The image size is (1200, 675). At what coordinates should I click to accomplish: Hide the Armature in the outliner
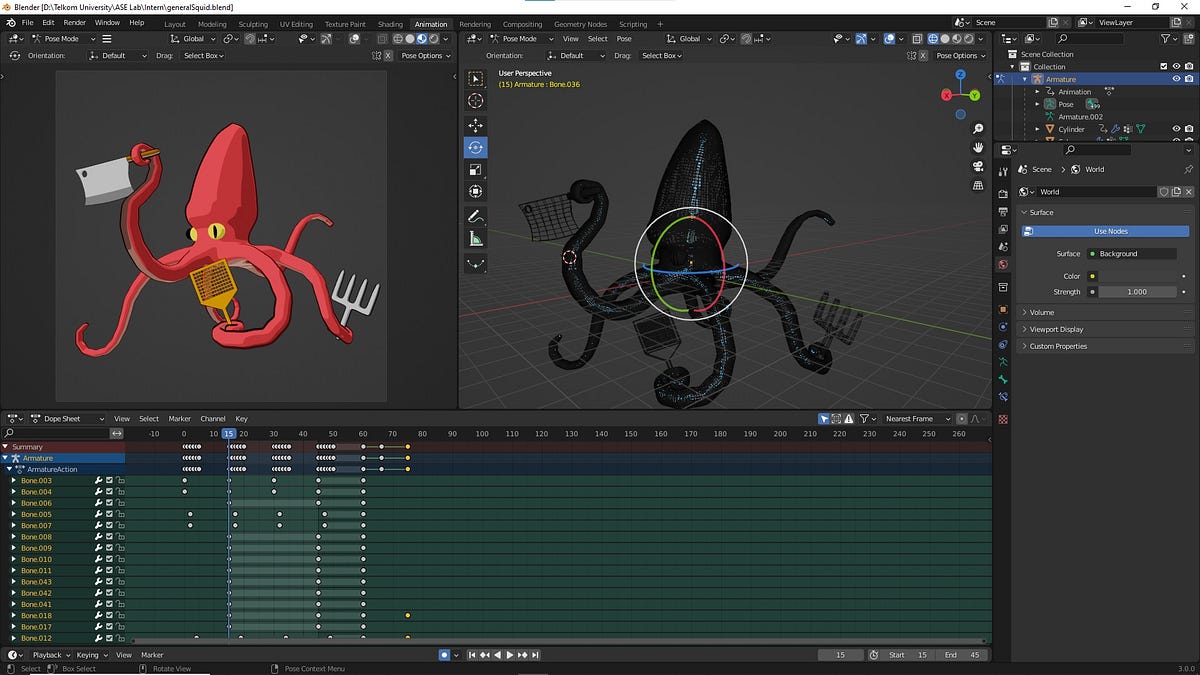[x=1176, y=79]
